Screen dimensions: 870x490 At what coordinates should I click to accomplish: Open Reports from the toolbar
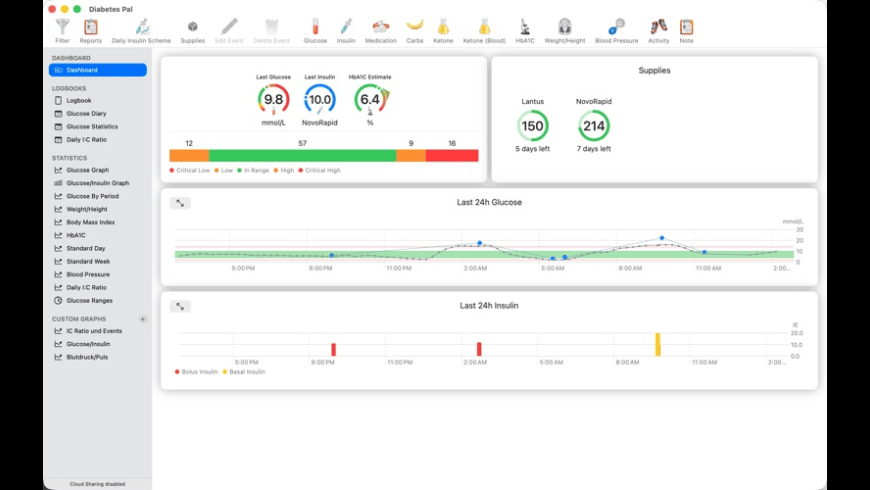[90, 31]
